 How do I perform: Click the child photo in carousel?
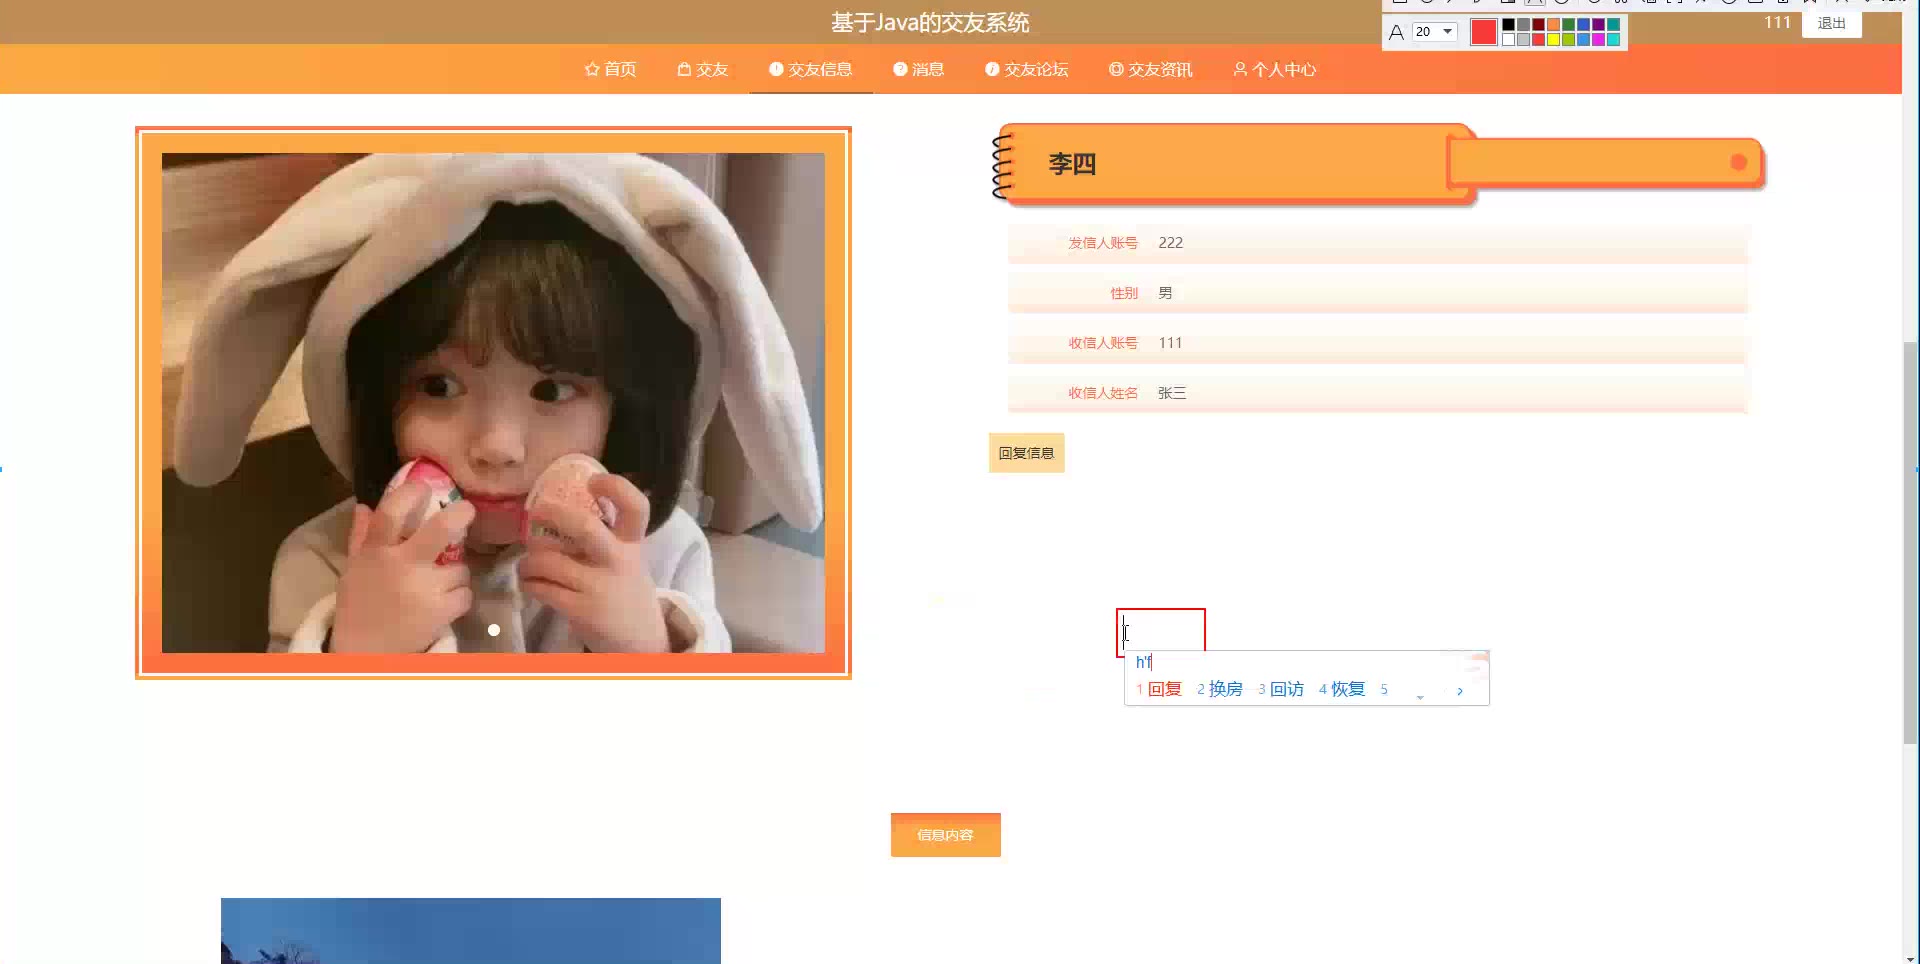[493, 403]
